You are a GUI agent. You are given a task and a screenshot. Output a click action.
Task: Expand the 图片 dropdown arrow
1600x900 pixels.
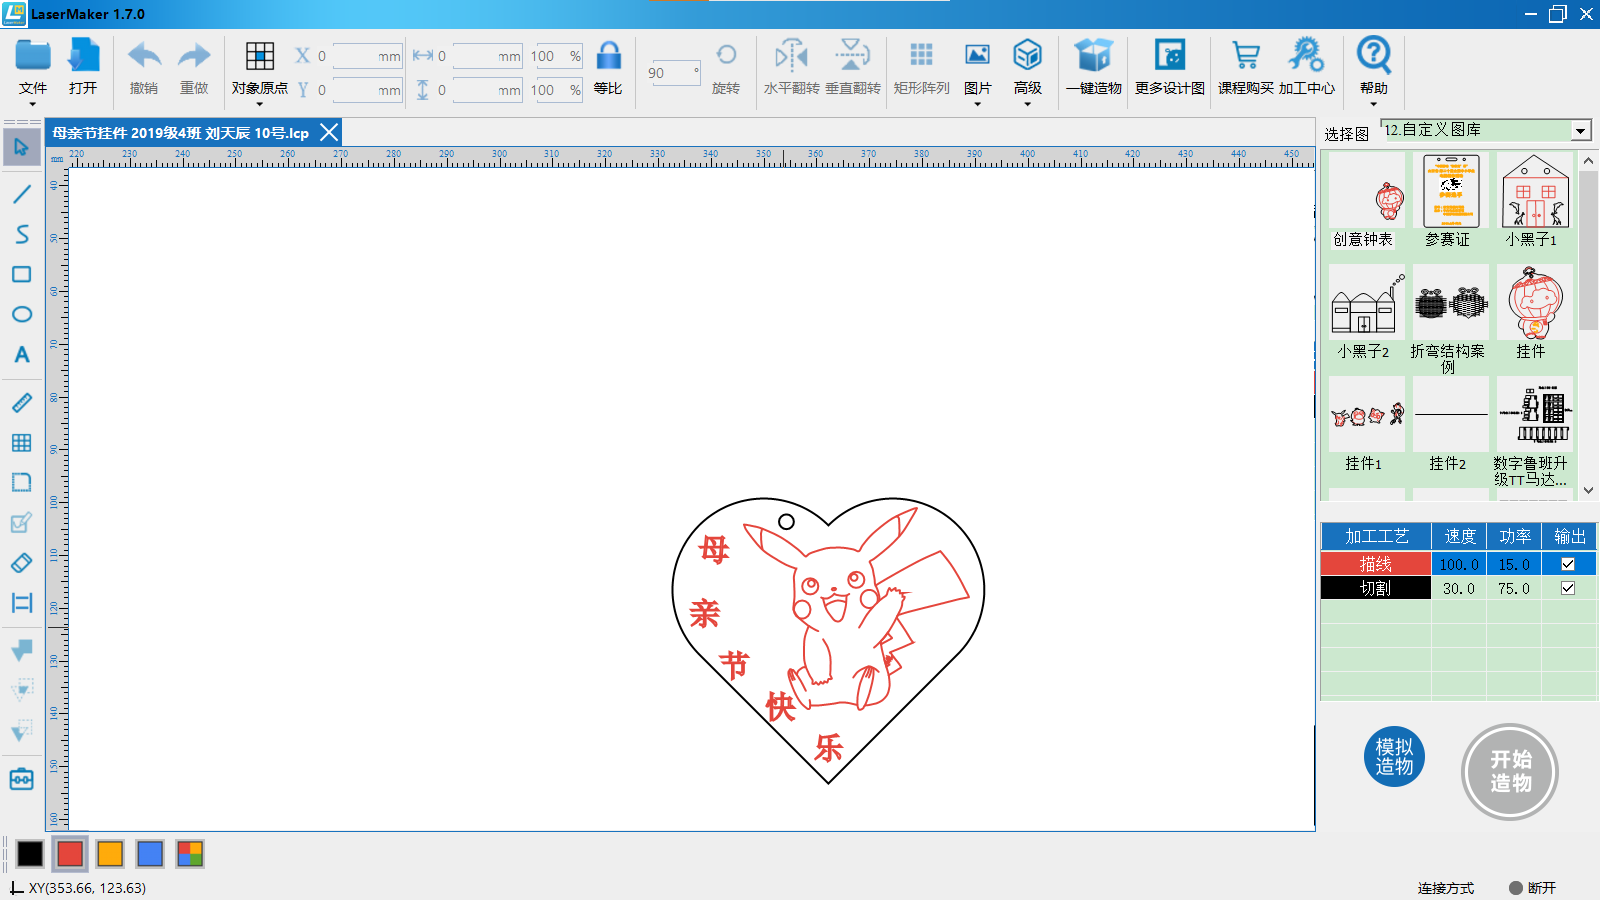tap(977, 104)
